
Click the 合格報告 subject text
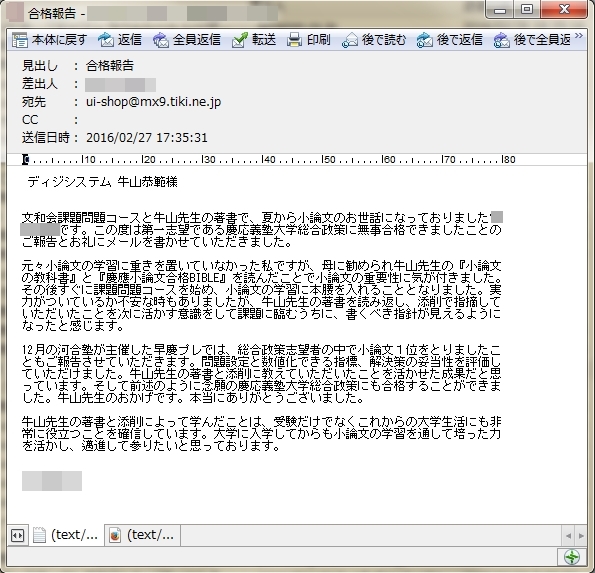(110, 66)
